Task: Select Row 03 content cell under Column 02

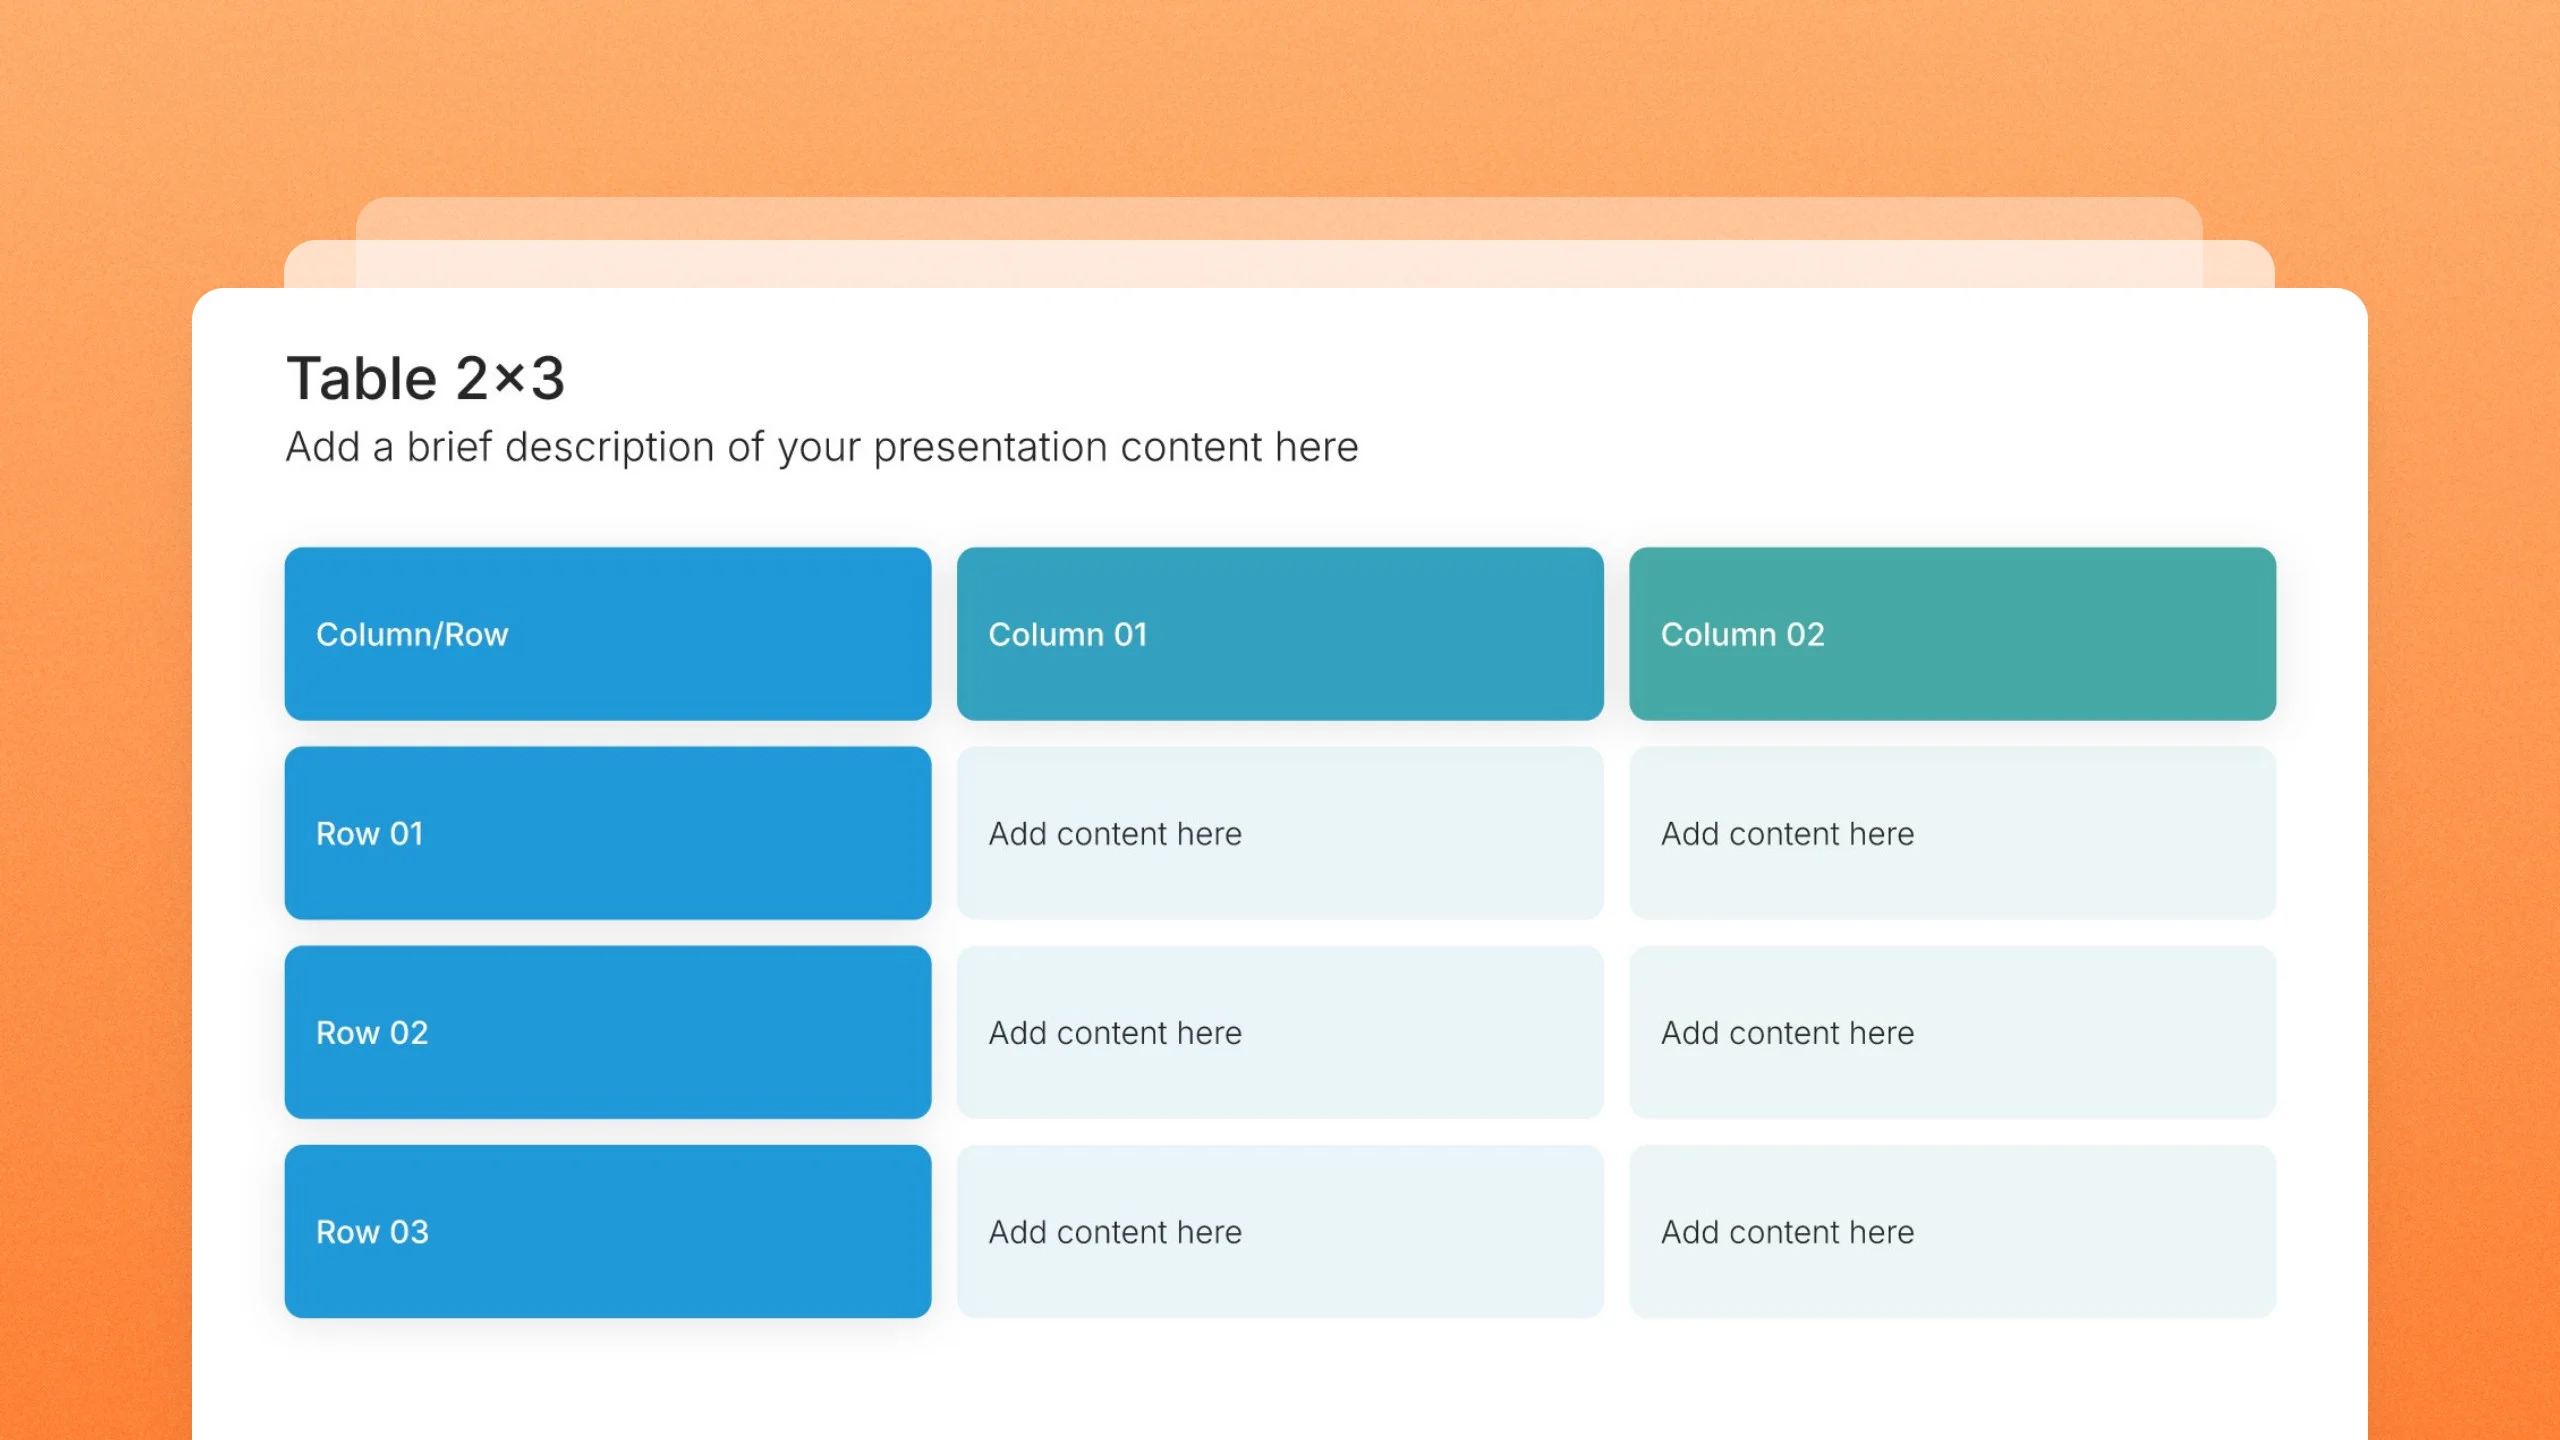Action: pos(1953,1231)
